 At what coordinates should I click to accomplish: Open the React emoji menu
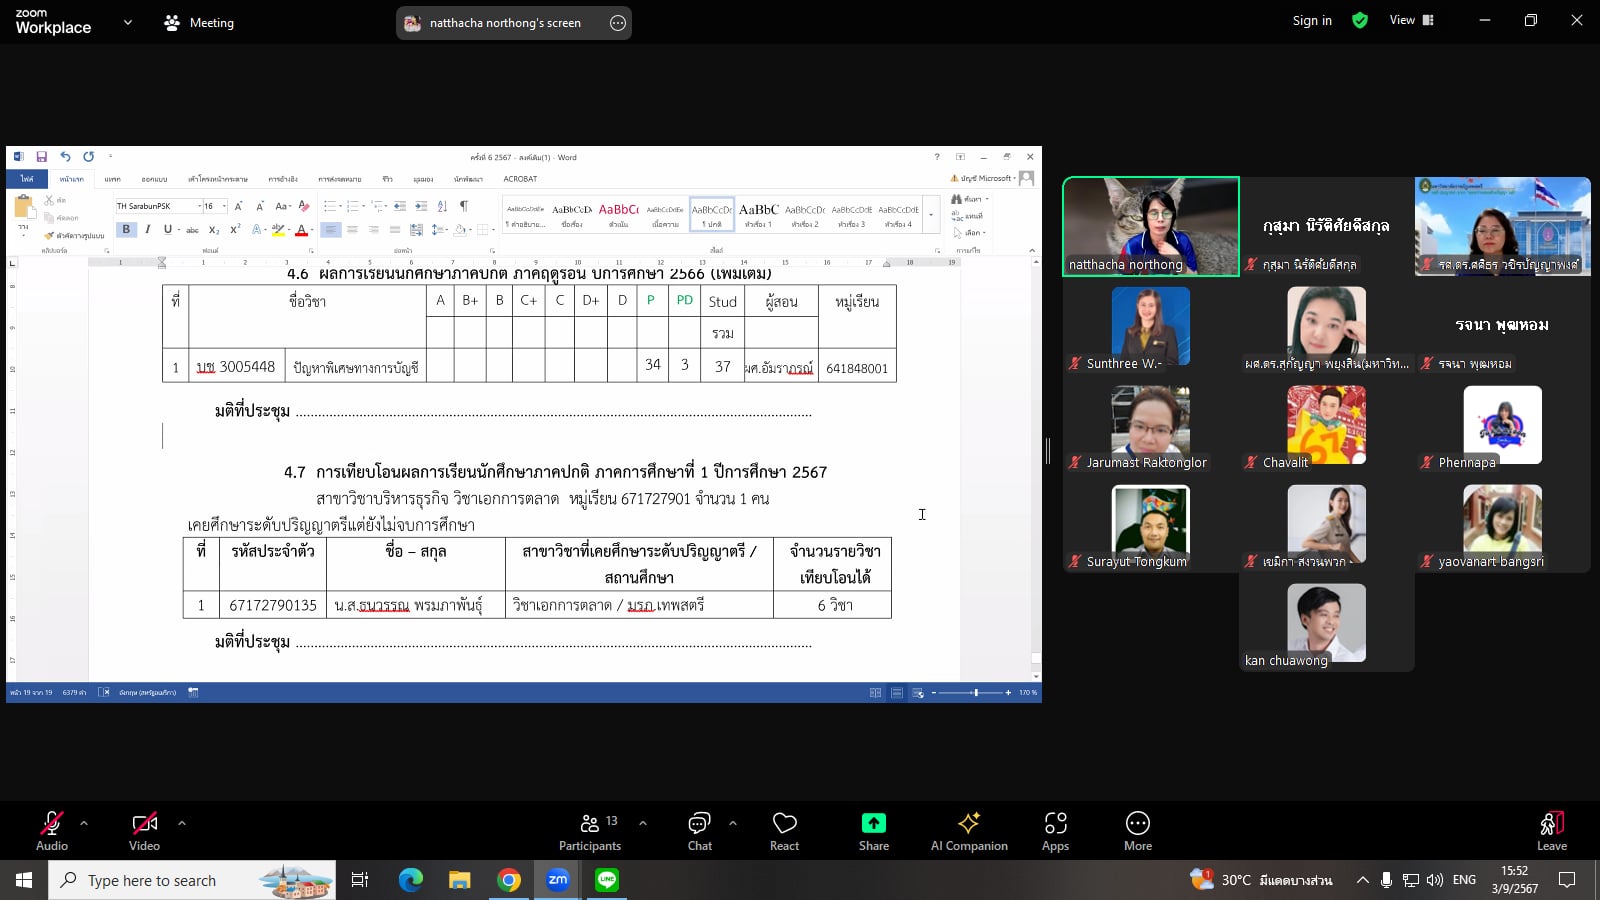pyautogui.click(x=784, y=830)
